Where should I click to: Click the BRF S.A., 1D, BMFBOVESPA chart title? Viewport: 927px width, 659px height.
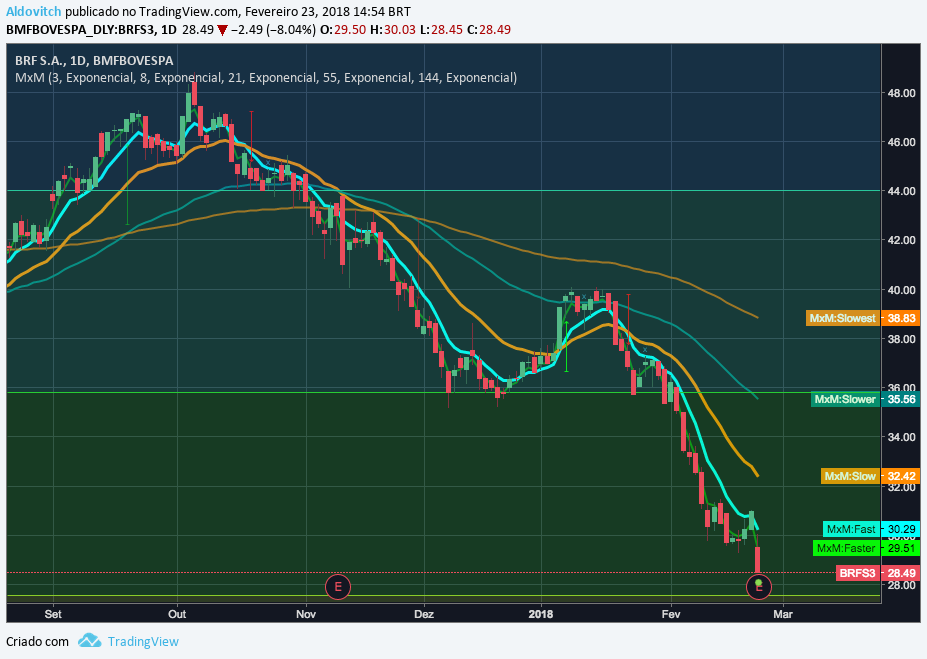[x=94, y=60]
